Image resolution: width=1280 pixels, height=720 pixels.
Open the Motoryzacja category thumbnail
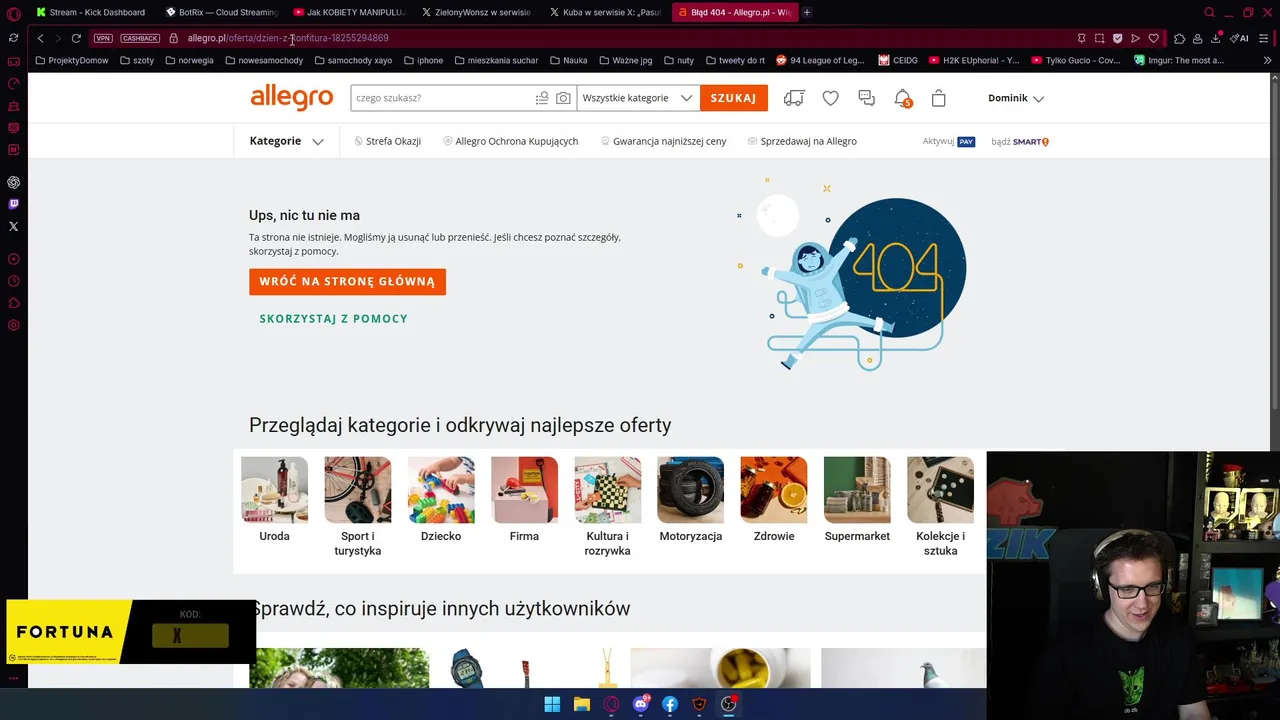pyautogui.click(x=690, y=490)
